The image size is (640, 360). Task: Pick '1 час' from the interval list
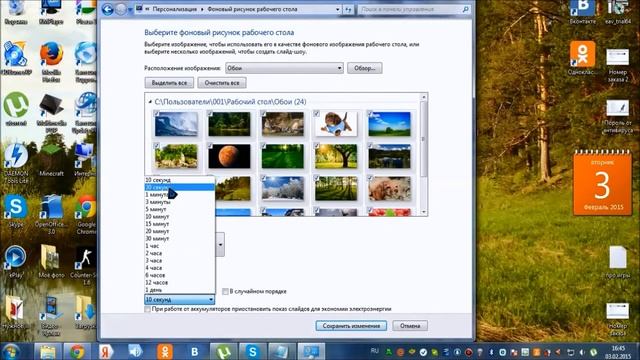pyautogui.click(x=180, y=246)
